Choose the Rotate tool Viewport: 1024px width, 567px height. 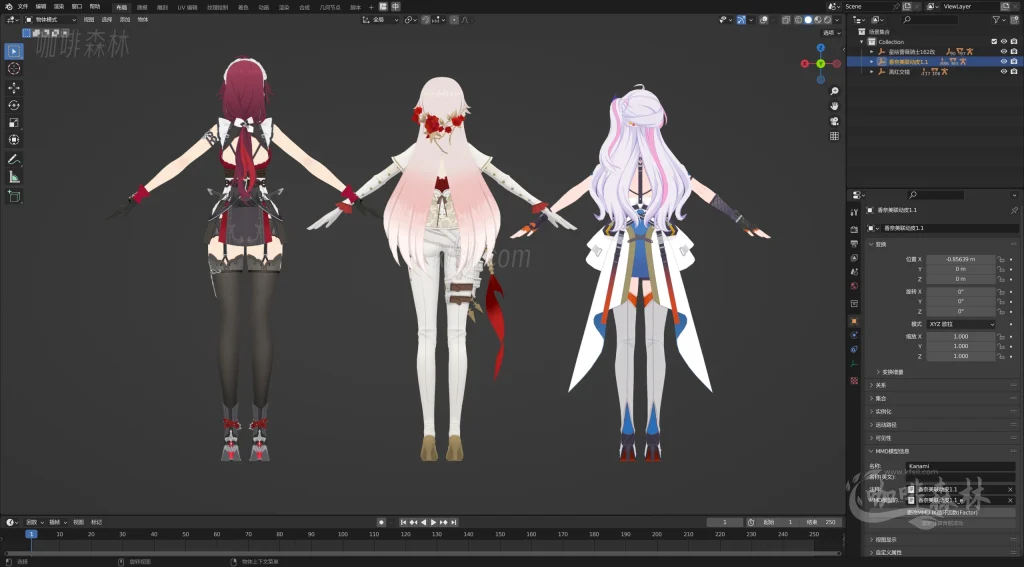click(14, 105)
